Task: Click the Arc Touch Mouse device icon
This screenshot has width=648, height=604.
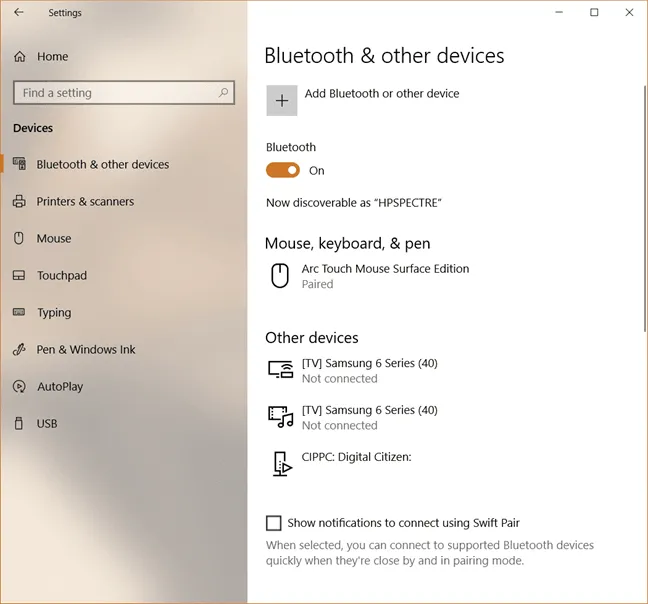Action: (280, 276)
